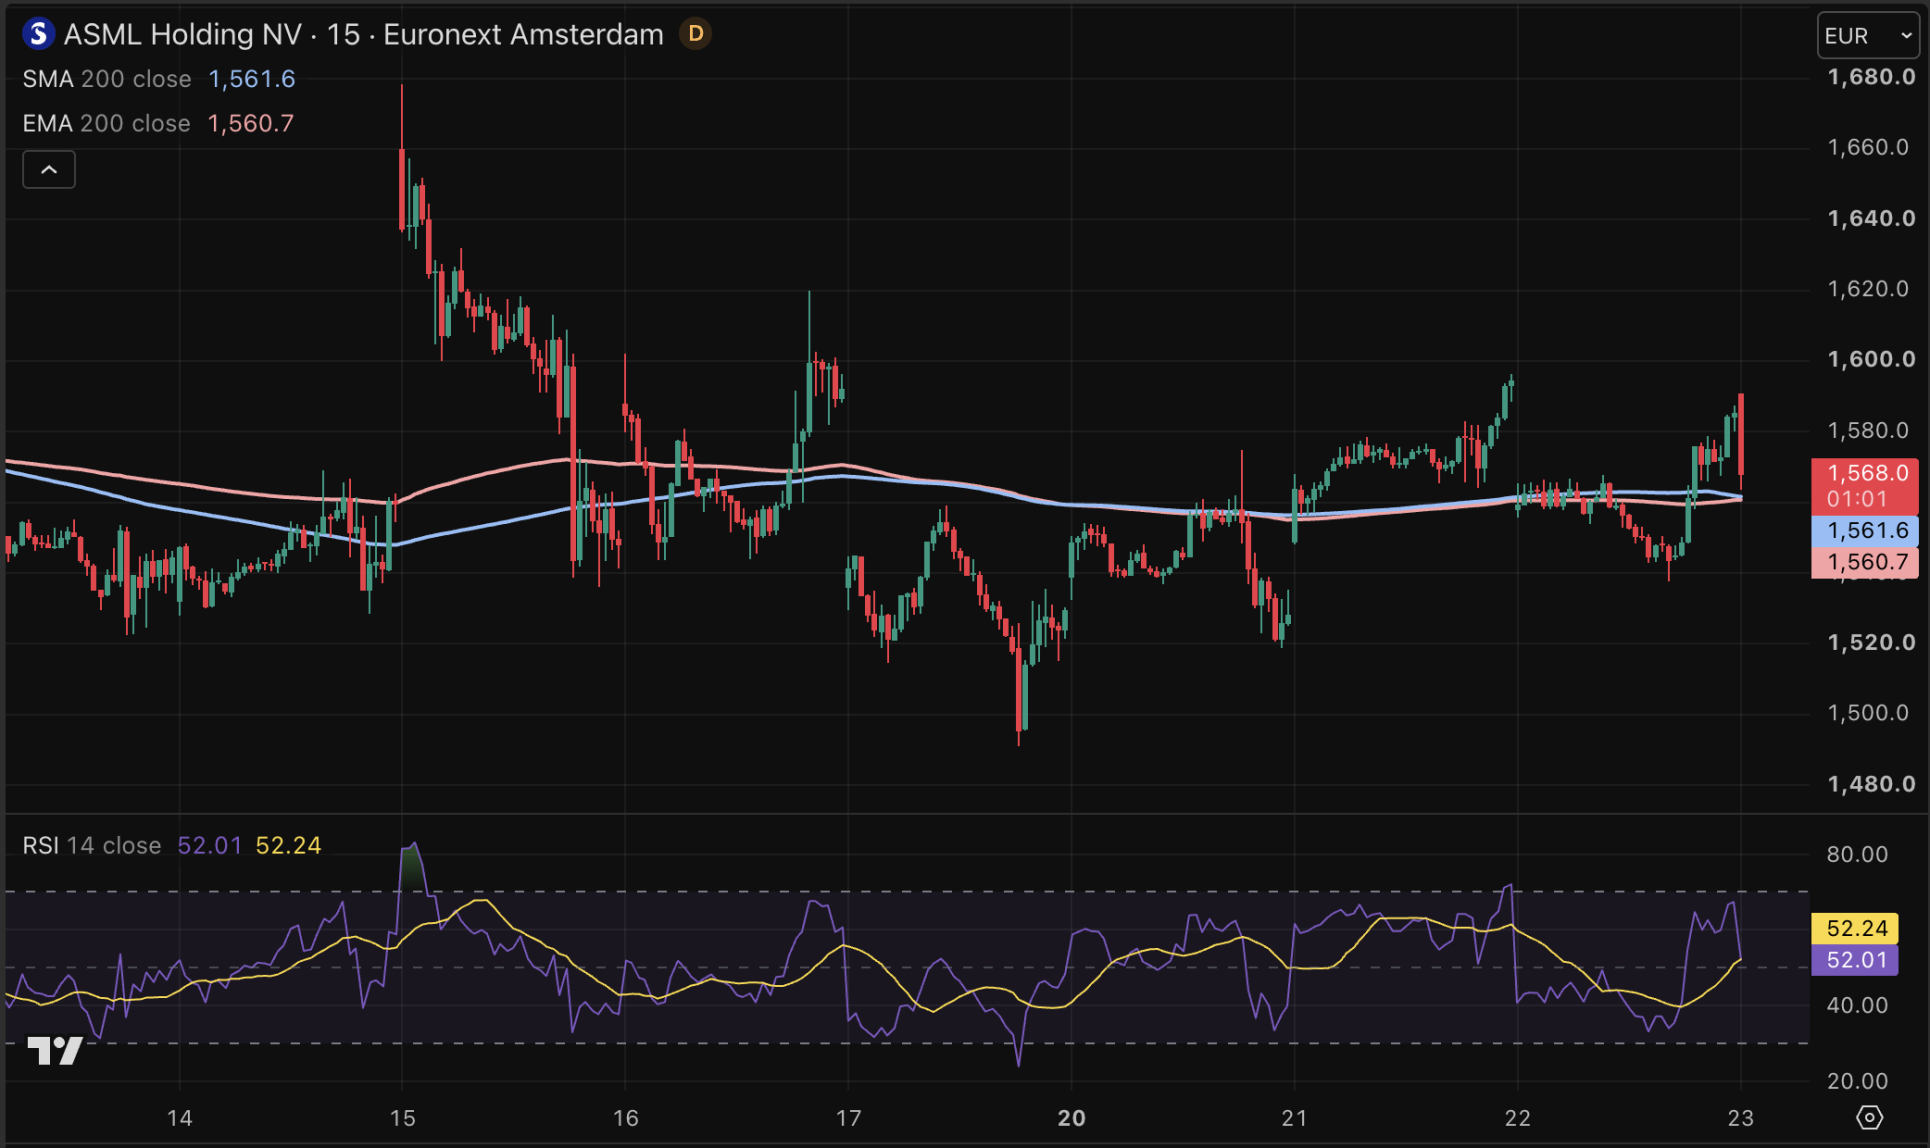The width and height of the screenshot is (1930, 1148).
Task: Click date 15 on time axis
Action: click(x=402, y=1119)
